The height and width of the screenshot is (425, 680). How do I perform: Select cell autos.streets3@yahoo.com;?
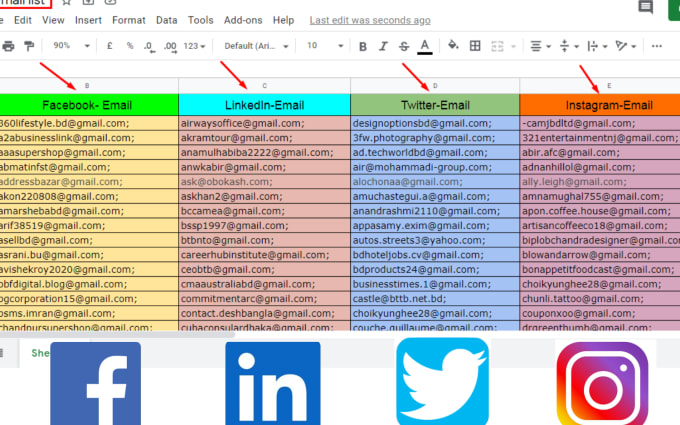click(x=435, y=240)
